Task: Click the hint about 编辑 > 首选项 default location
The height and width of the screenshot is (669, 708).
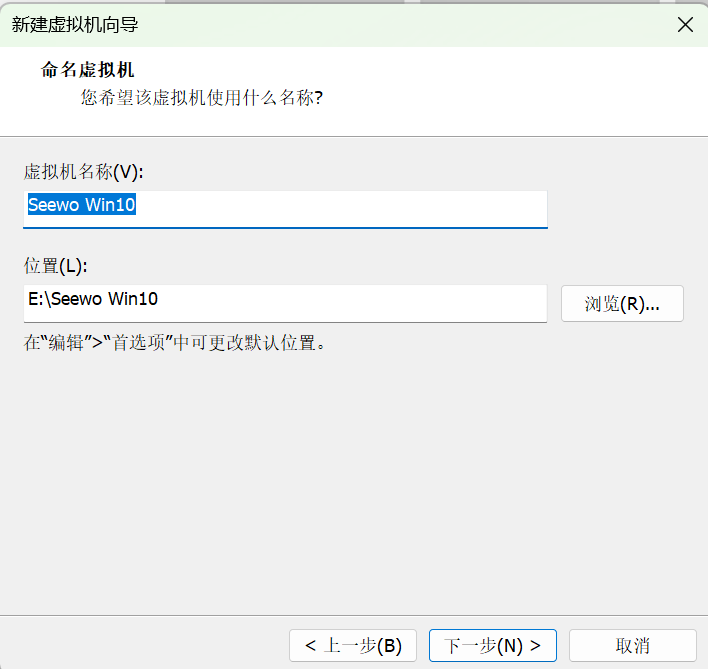Action: tap(175, 343)
